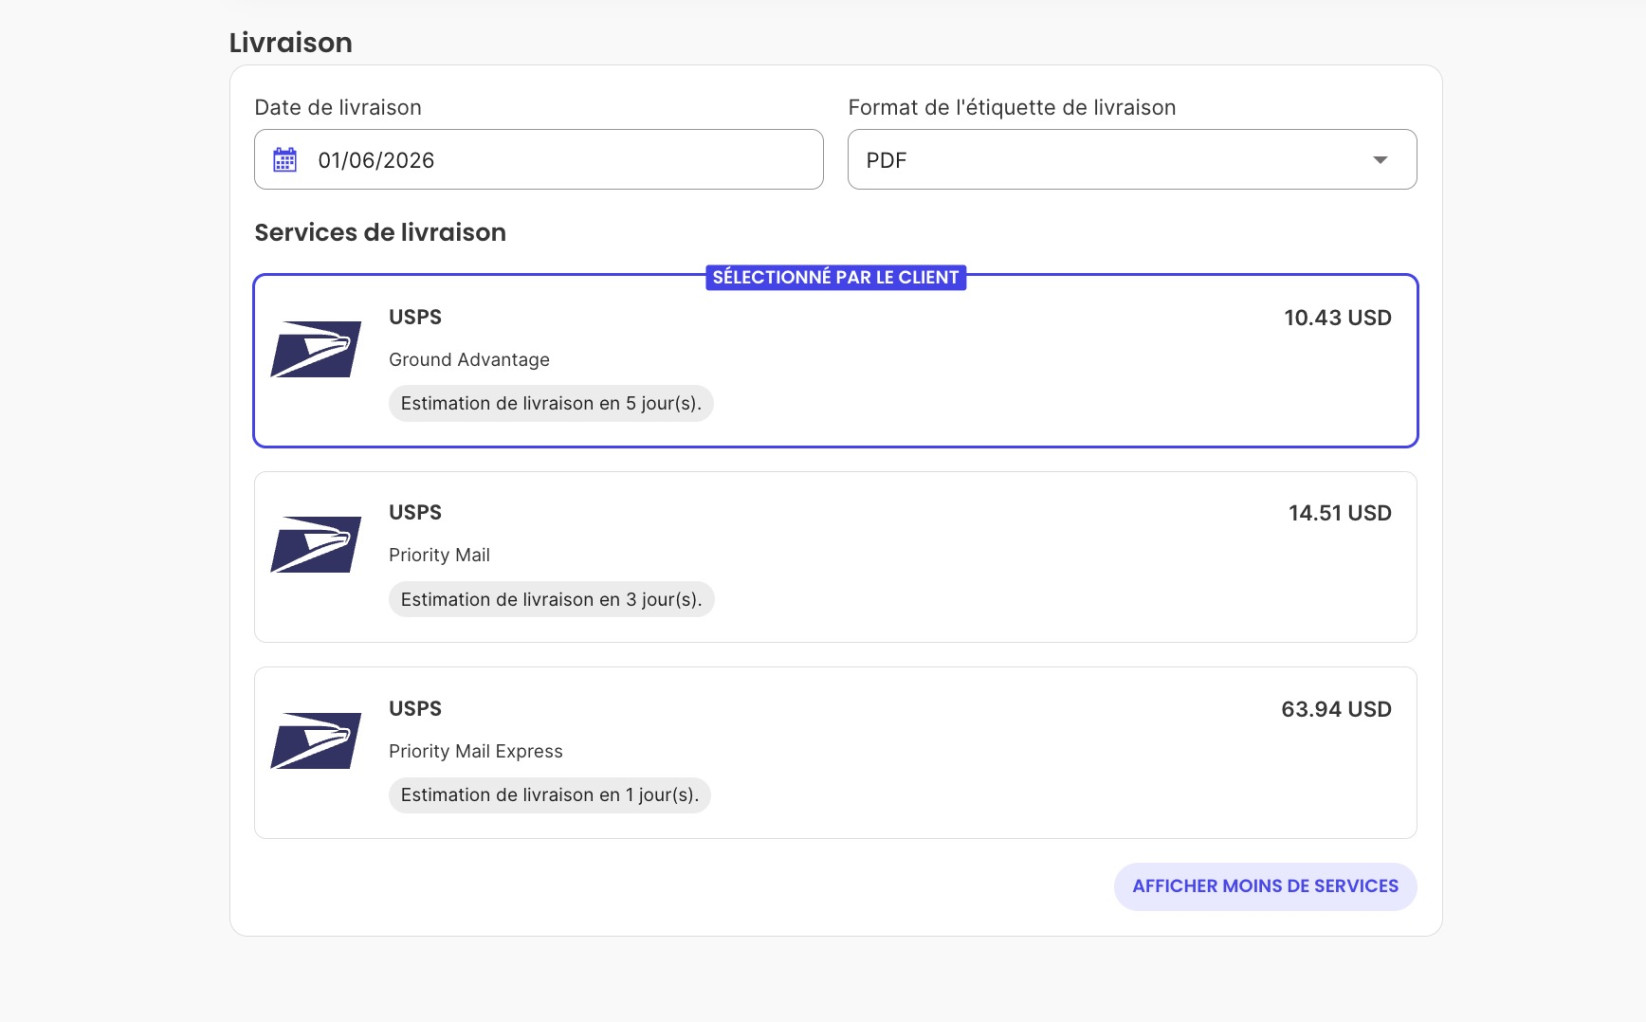
Task: Click the Date de livraison label
Action: tap(338, 107)
